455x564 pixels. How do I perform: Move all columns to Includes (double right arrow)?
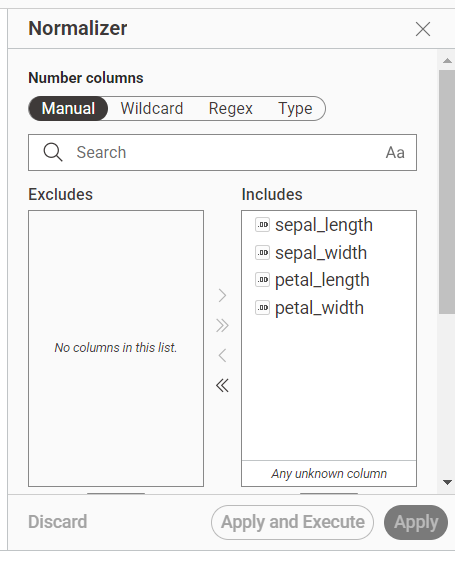pos(222,326)
